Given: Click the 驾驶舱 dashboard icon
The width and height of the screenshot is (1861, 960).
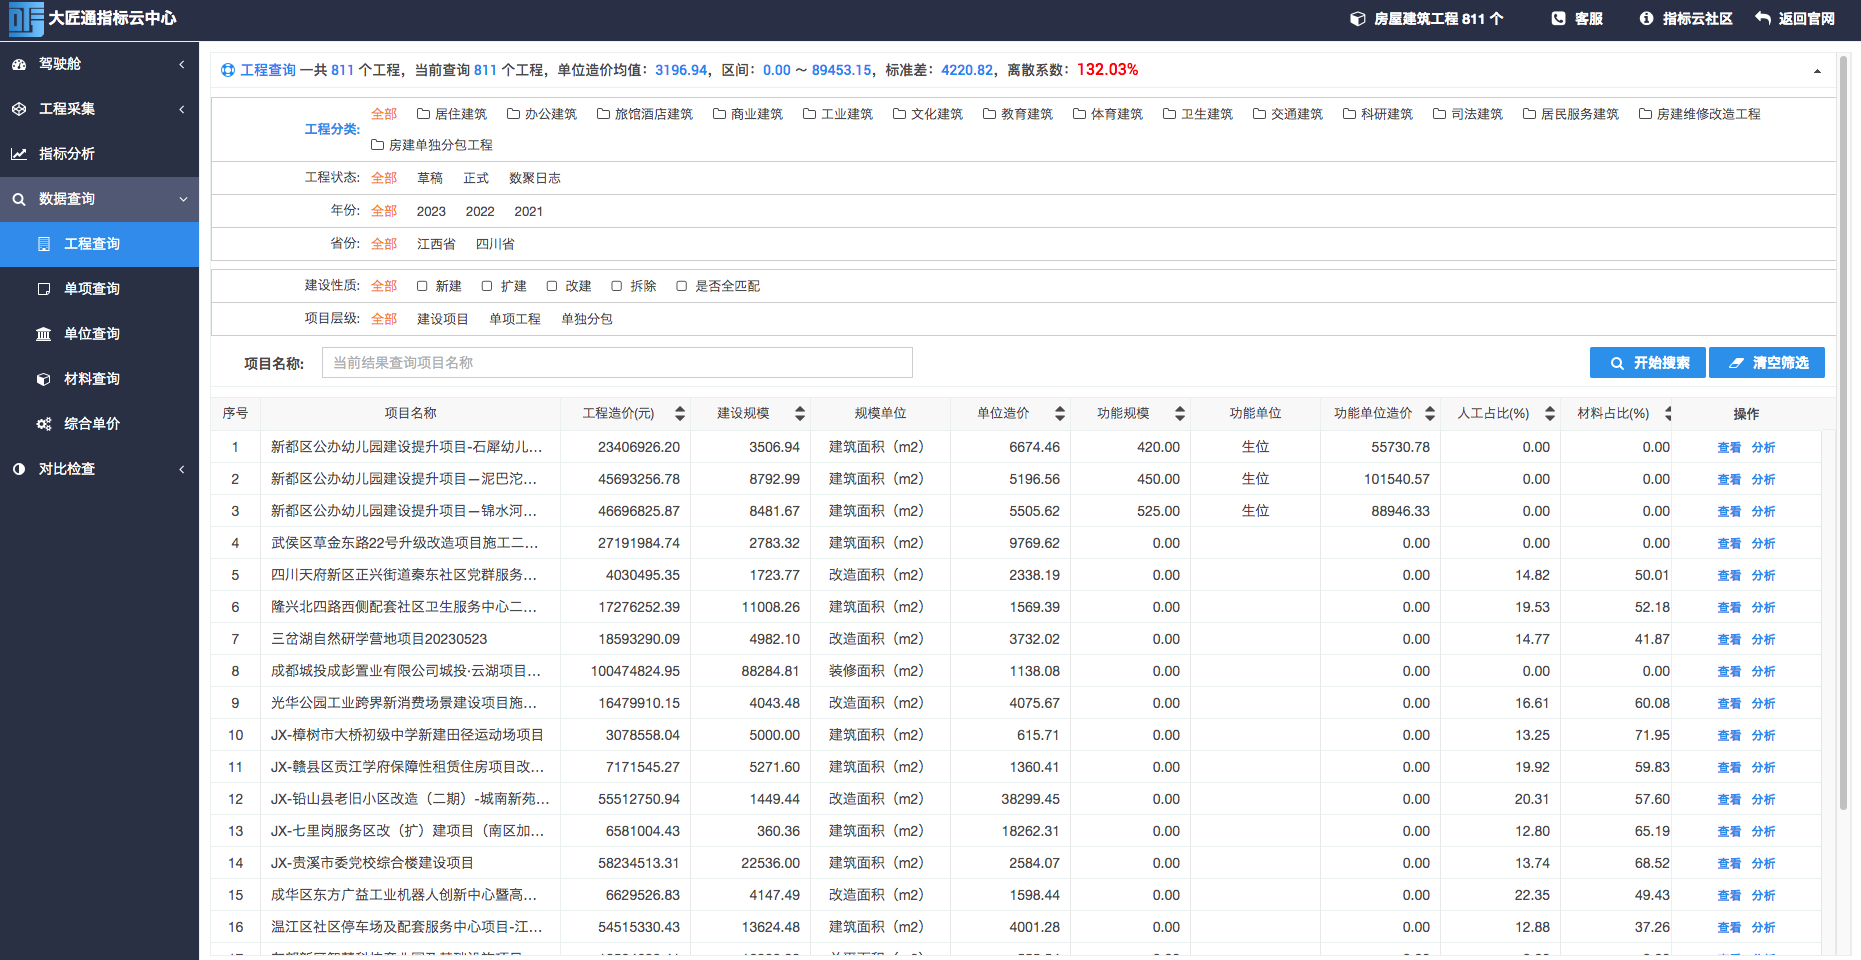Looking at the screenshot, I should [19, 64].
